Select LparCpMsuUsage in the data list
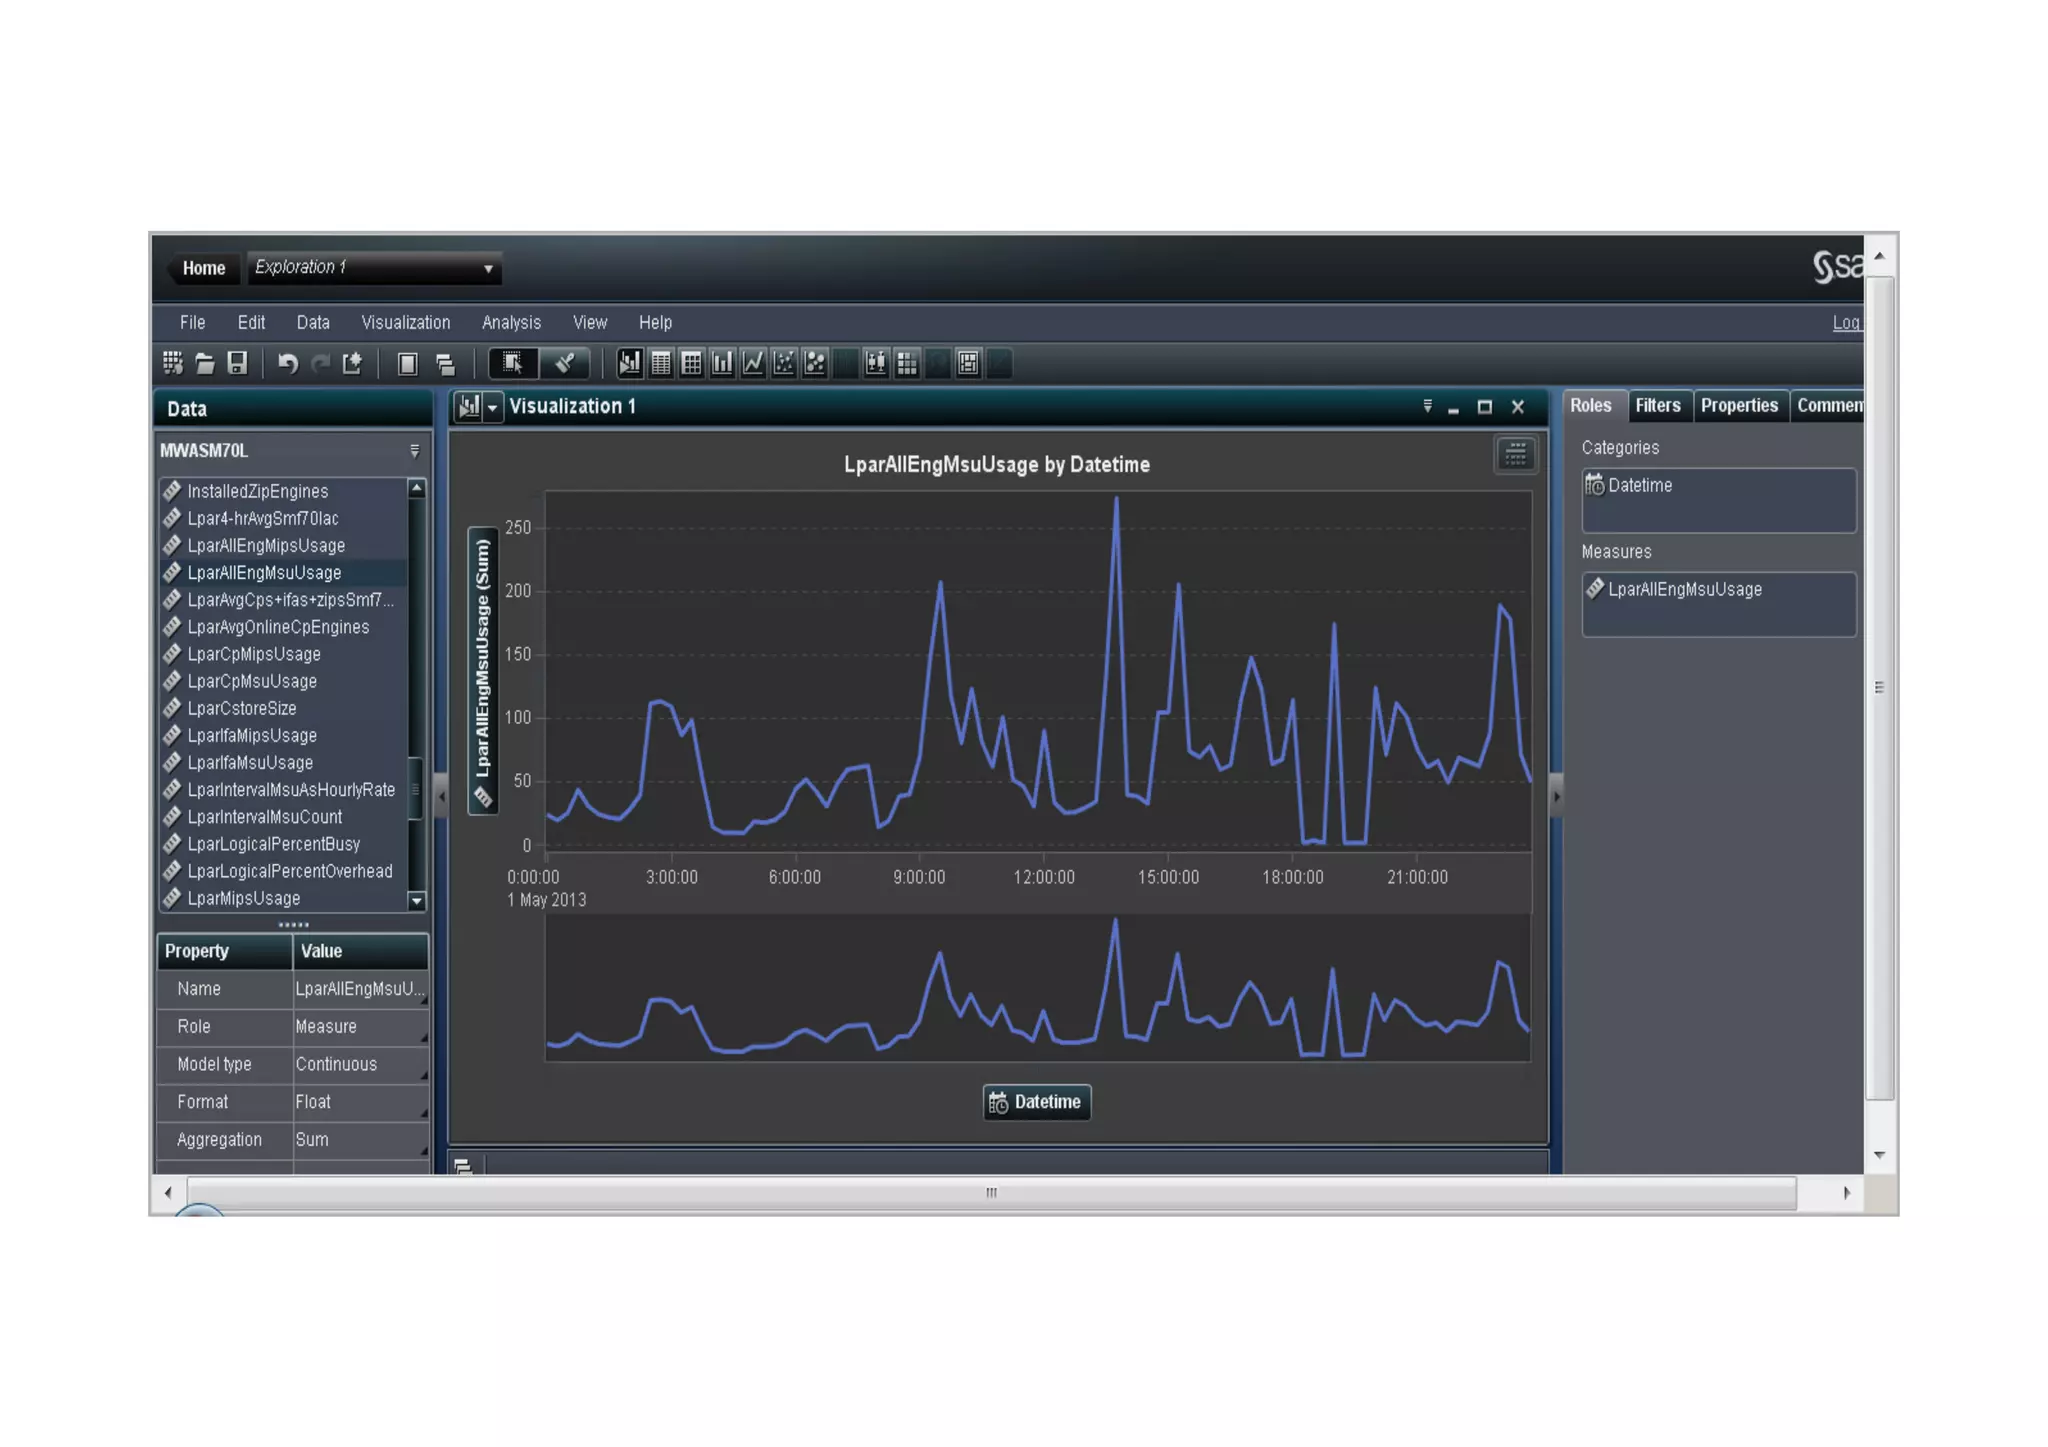2048x1447 pixels. 252,682
